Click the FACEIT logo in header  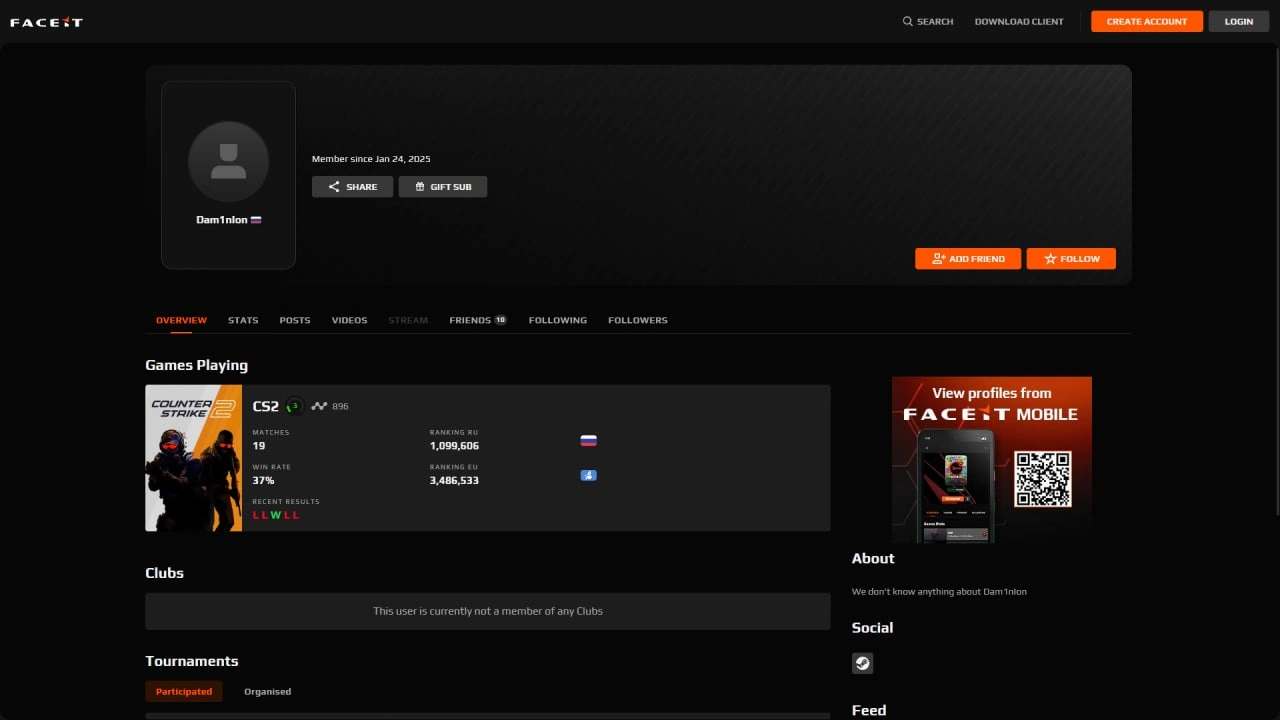tap(46, 22)
